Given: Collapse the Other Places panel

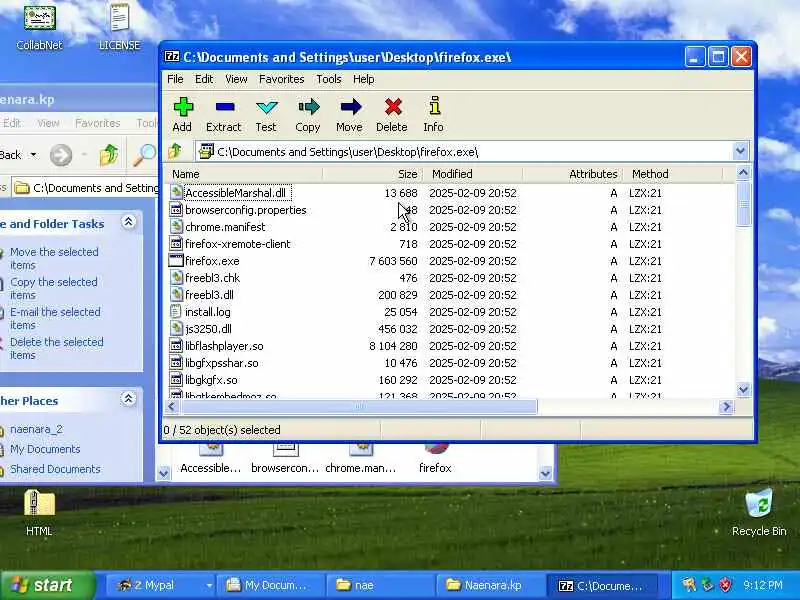Looking at the screenshot, I should 128,399.
